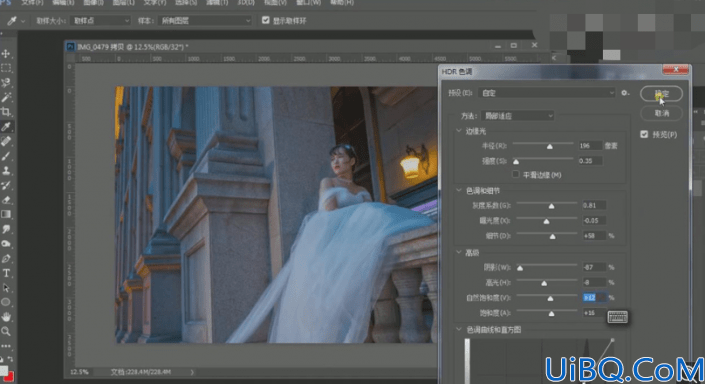Open the Edit (E) menu
Viewport: 705px width, 384px height.
(63, 3)
